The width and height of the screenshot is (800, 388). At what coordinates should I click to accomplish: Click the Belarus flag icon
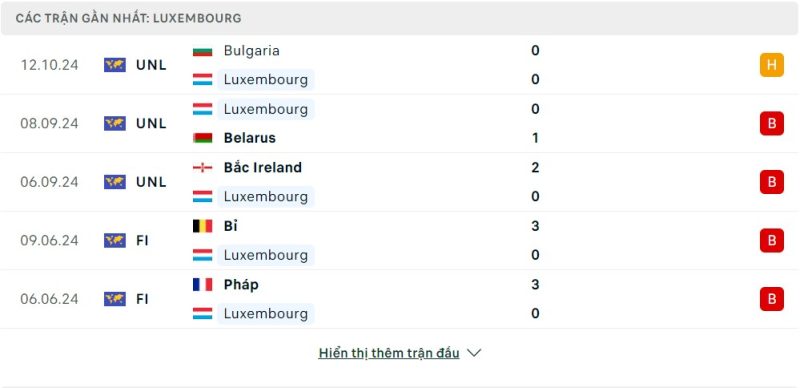coord(202,138)
